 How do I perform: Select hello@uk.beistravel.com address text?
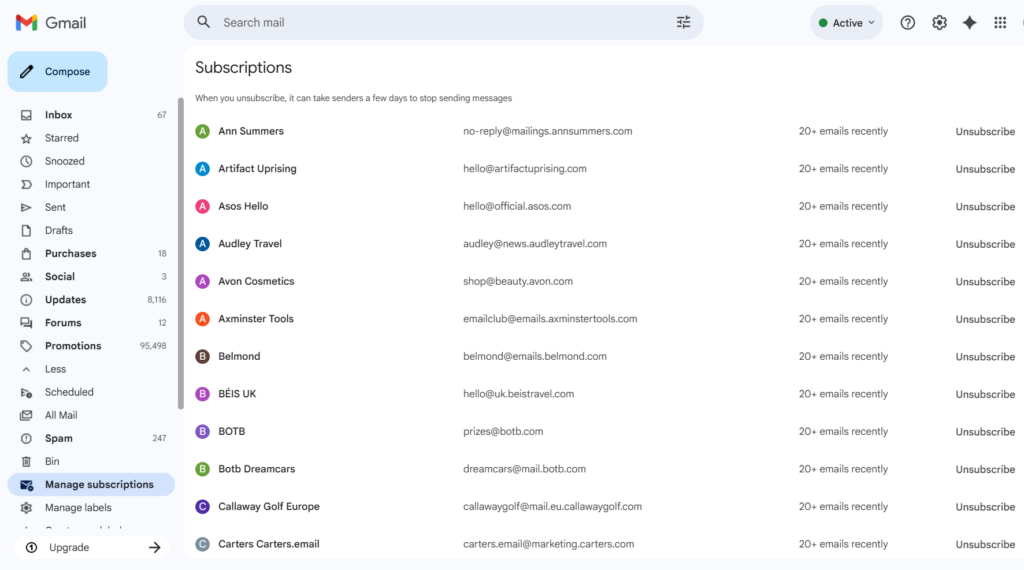pos(519,394)
